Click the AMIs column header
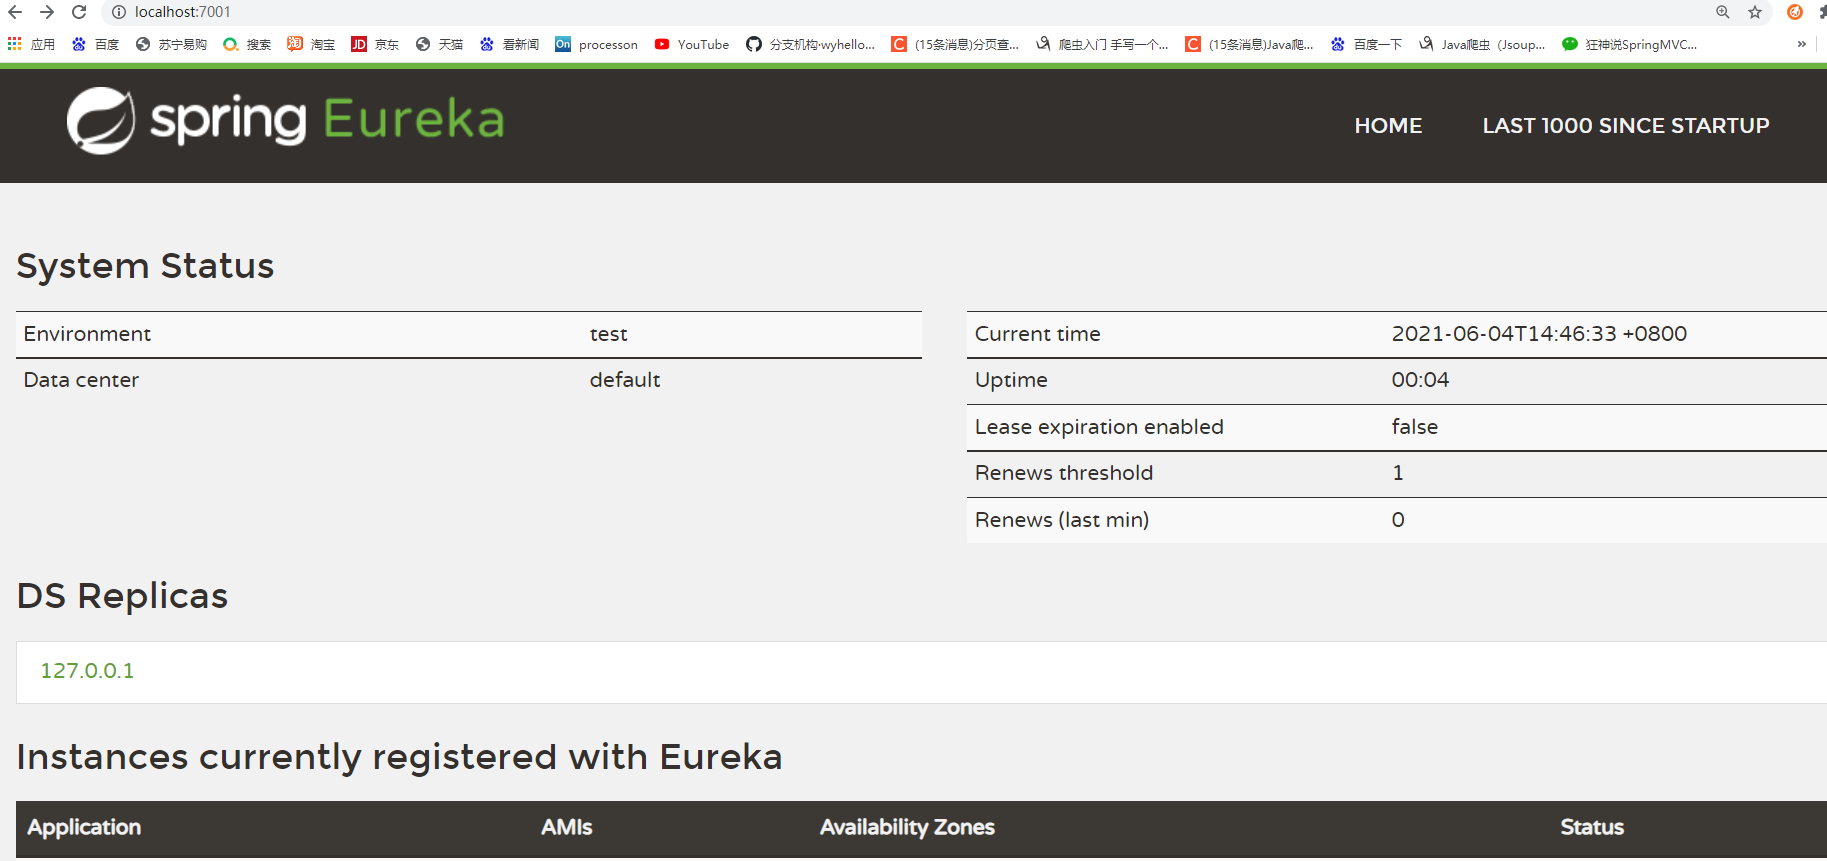 click(567, 827)
